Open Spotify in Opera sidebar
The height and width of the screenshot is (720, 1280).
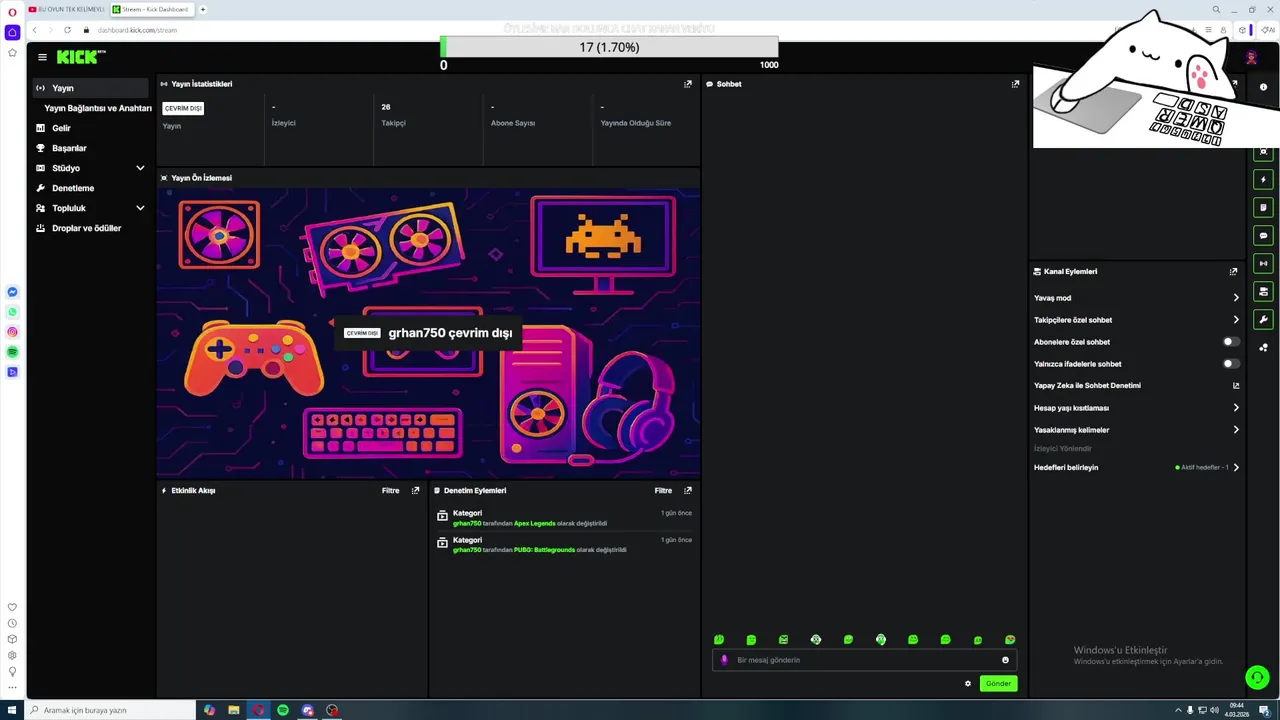(12, 352)
